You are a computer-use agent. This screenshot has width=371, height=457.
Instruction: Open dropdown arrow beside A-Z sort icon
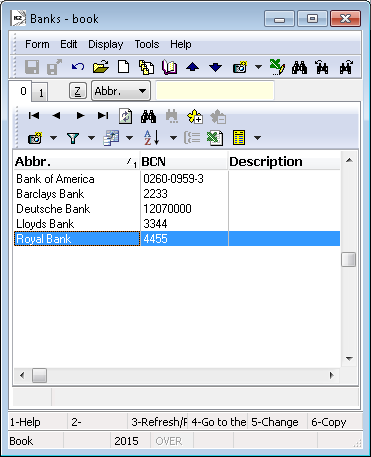173,138
